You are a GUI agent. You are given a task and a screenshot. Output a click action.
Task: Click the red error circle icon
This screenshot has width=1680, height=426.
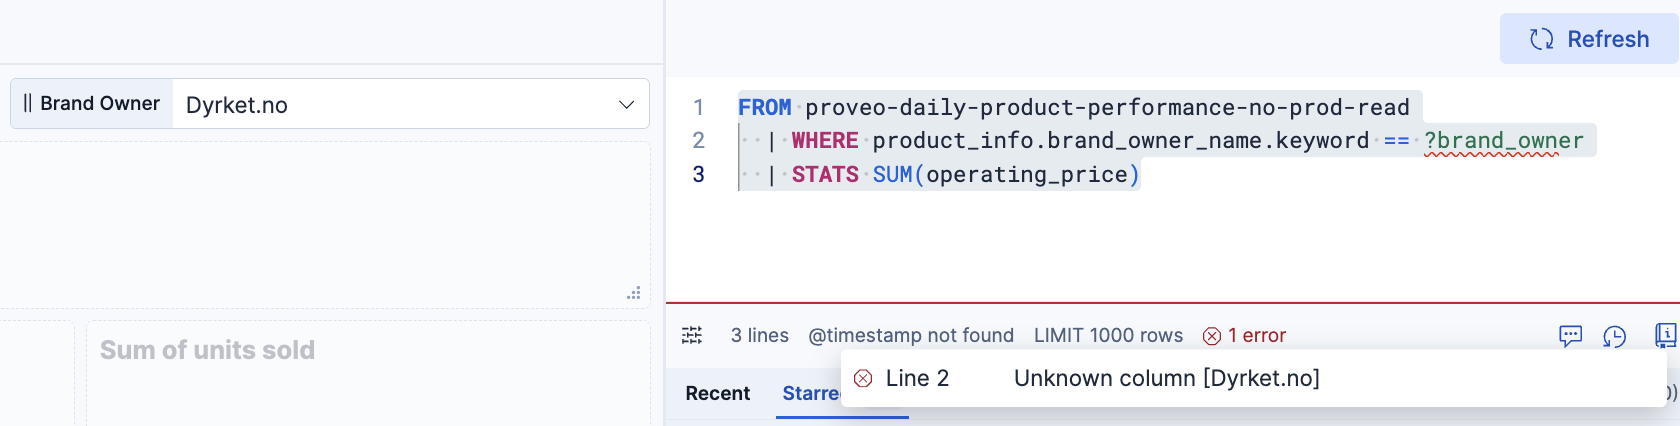1212,336
